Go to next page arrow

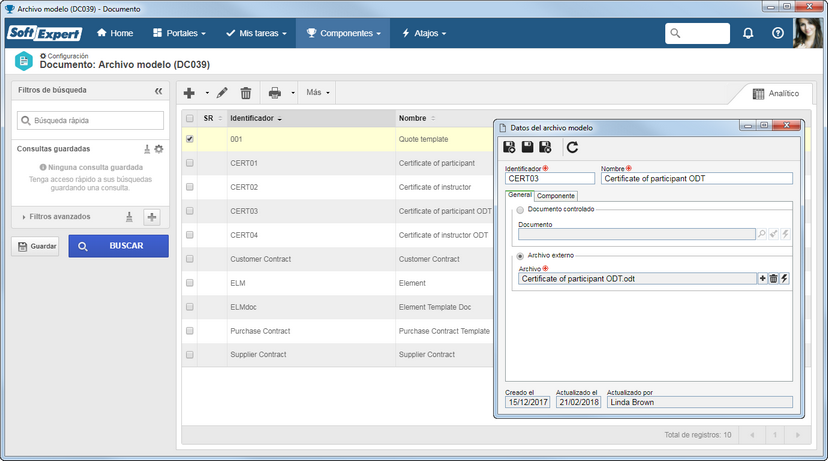click(x=797, y=435)
